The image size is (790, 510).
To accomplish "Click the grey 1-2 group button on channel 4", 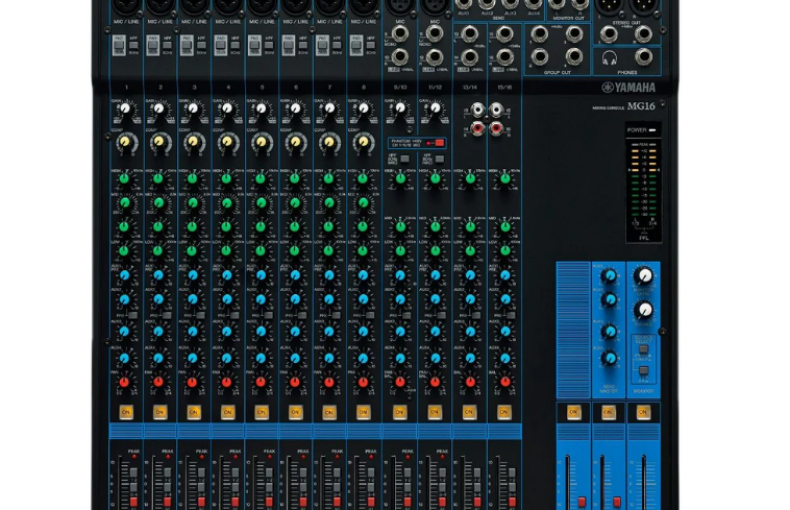I will (x=235, y=472).
